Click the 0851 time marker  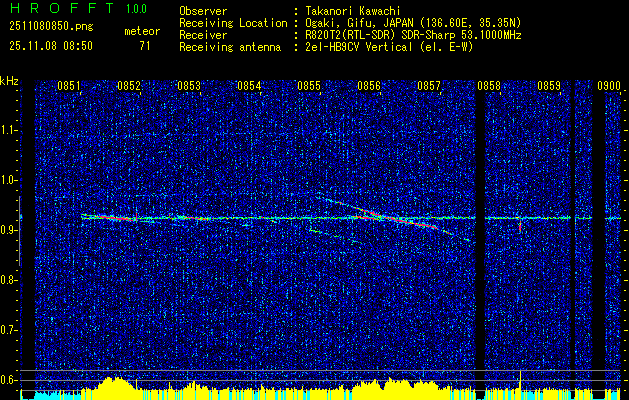pos(69,86)
